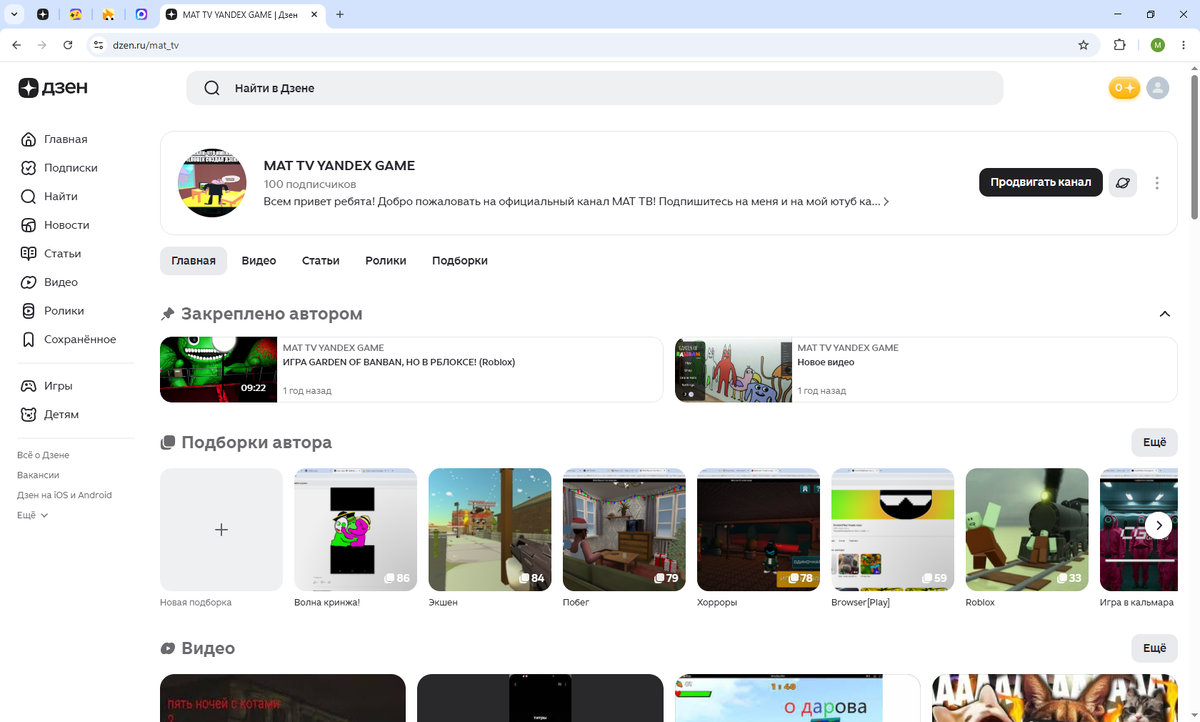Switch to the Видео channel tab
The height and width of the screenshot is (722, 1200).
(258, 260)
